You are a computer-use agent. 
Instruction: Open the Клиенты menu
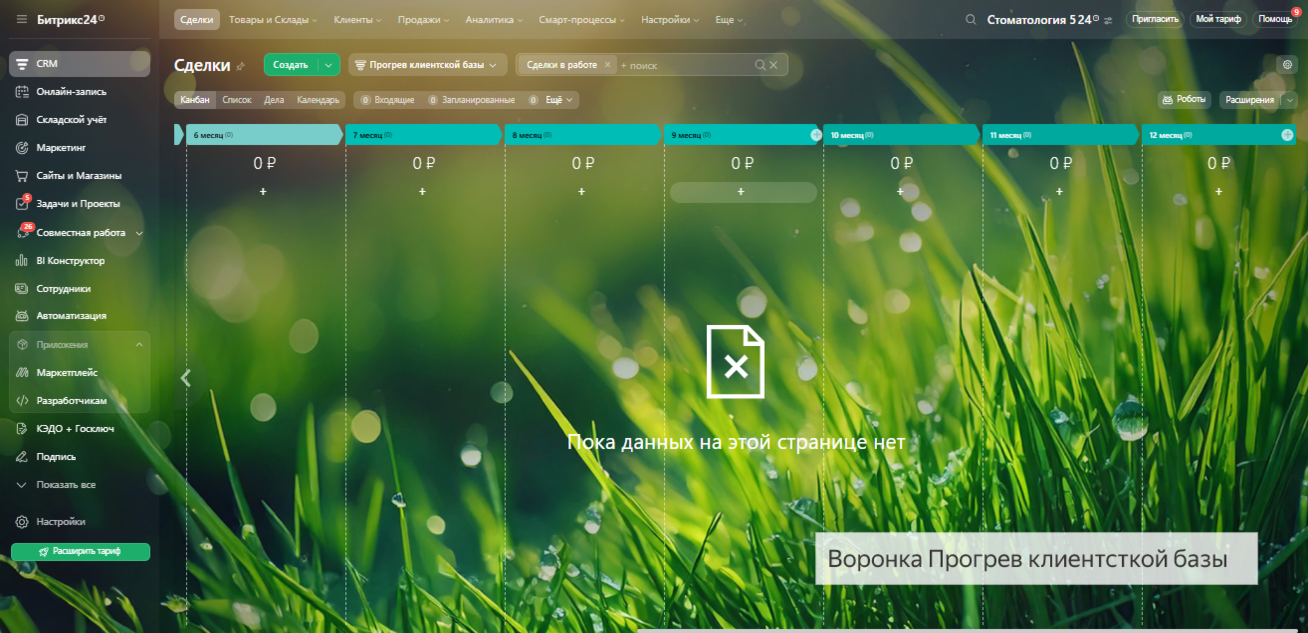(358, 20)
